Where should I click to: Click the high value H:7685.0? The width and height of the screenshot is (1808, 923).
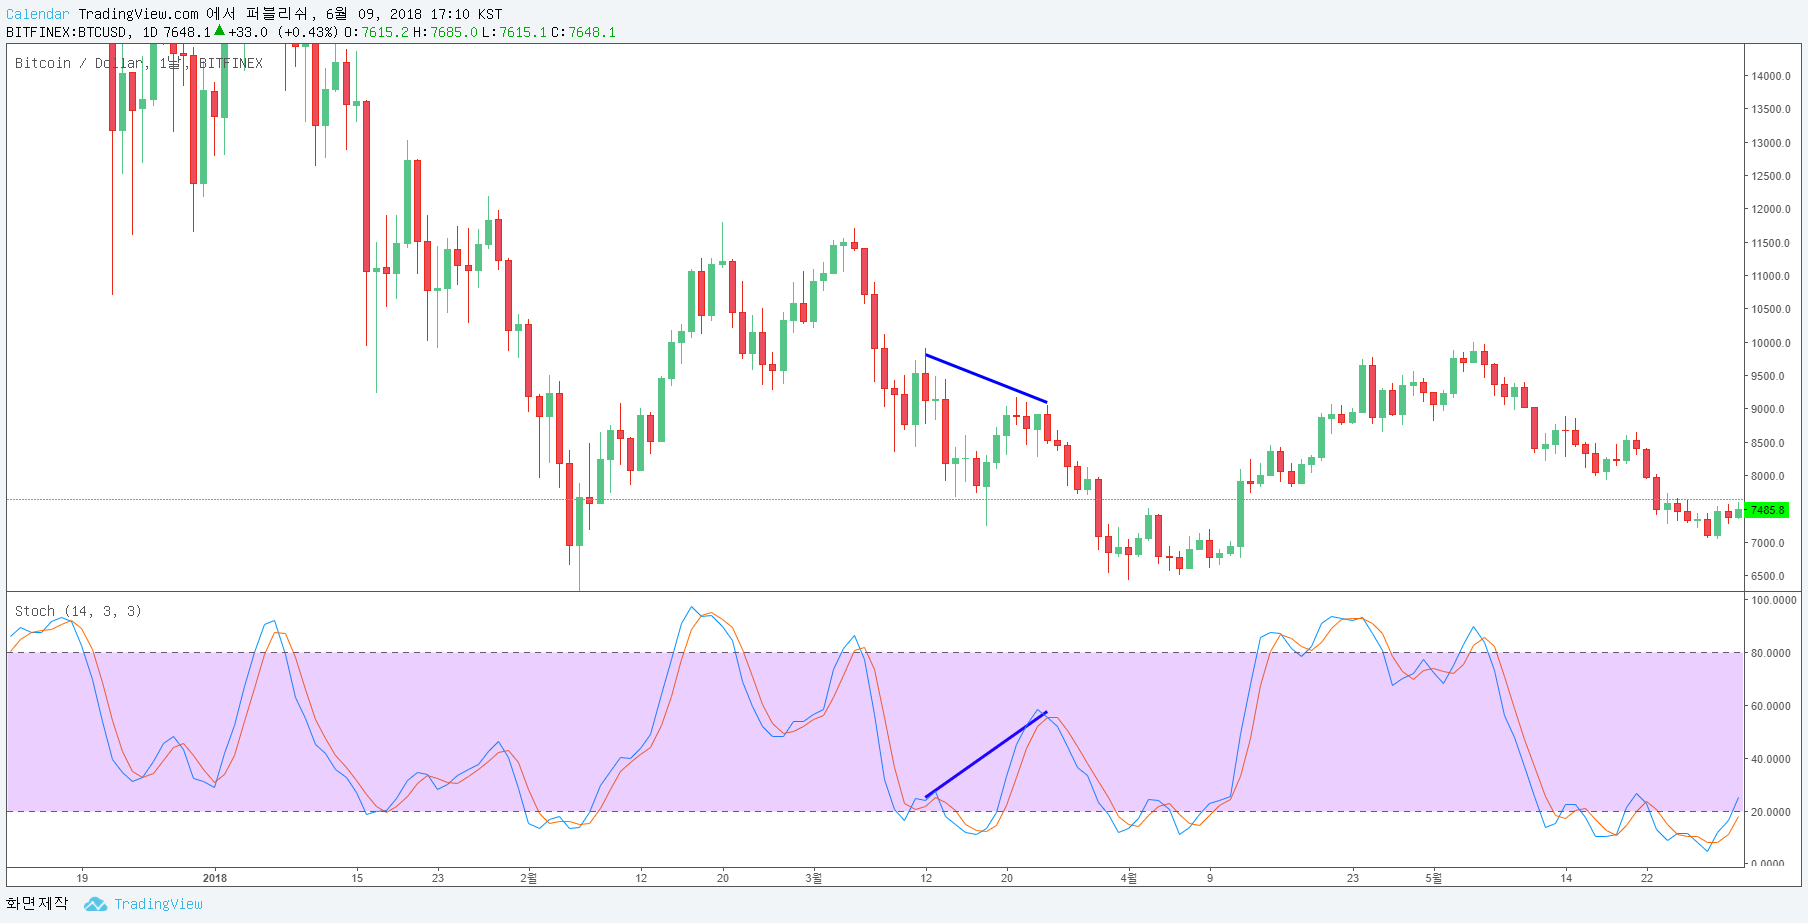pyautogui.click(x=445, y=32)
